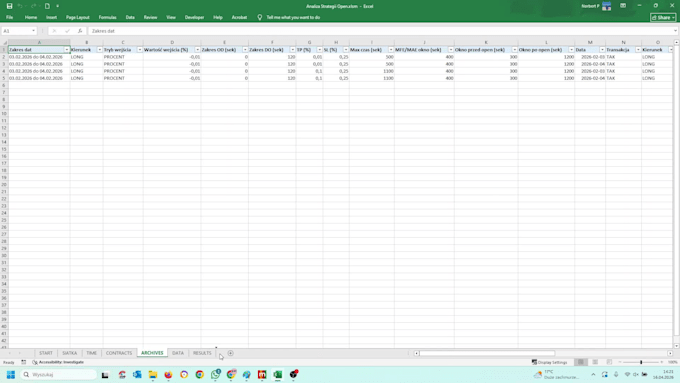This screenshot has height=383, width=680.
Task: Add a new sheet with plus icon
Action: point(231,353)
